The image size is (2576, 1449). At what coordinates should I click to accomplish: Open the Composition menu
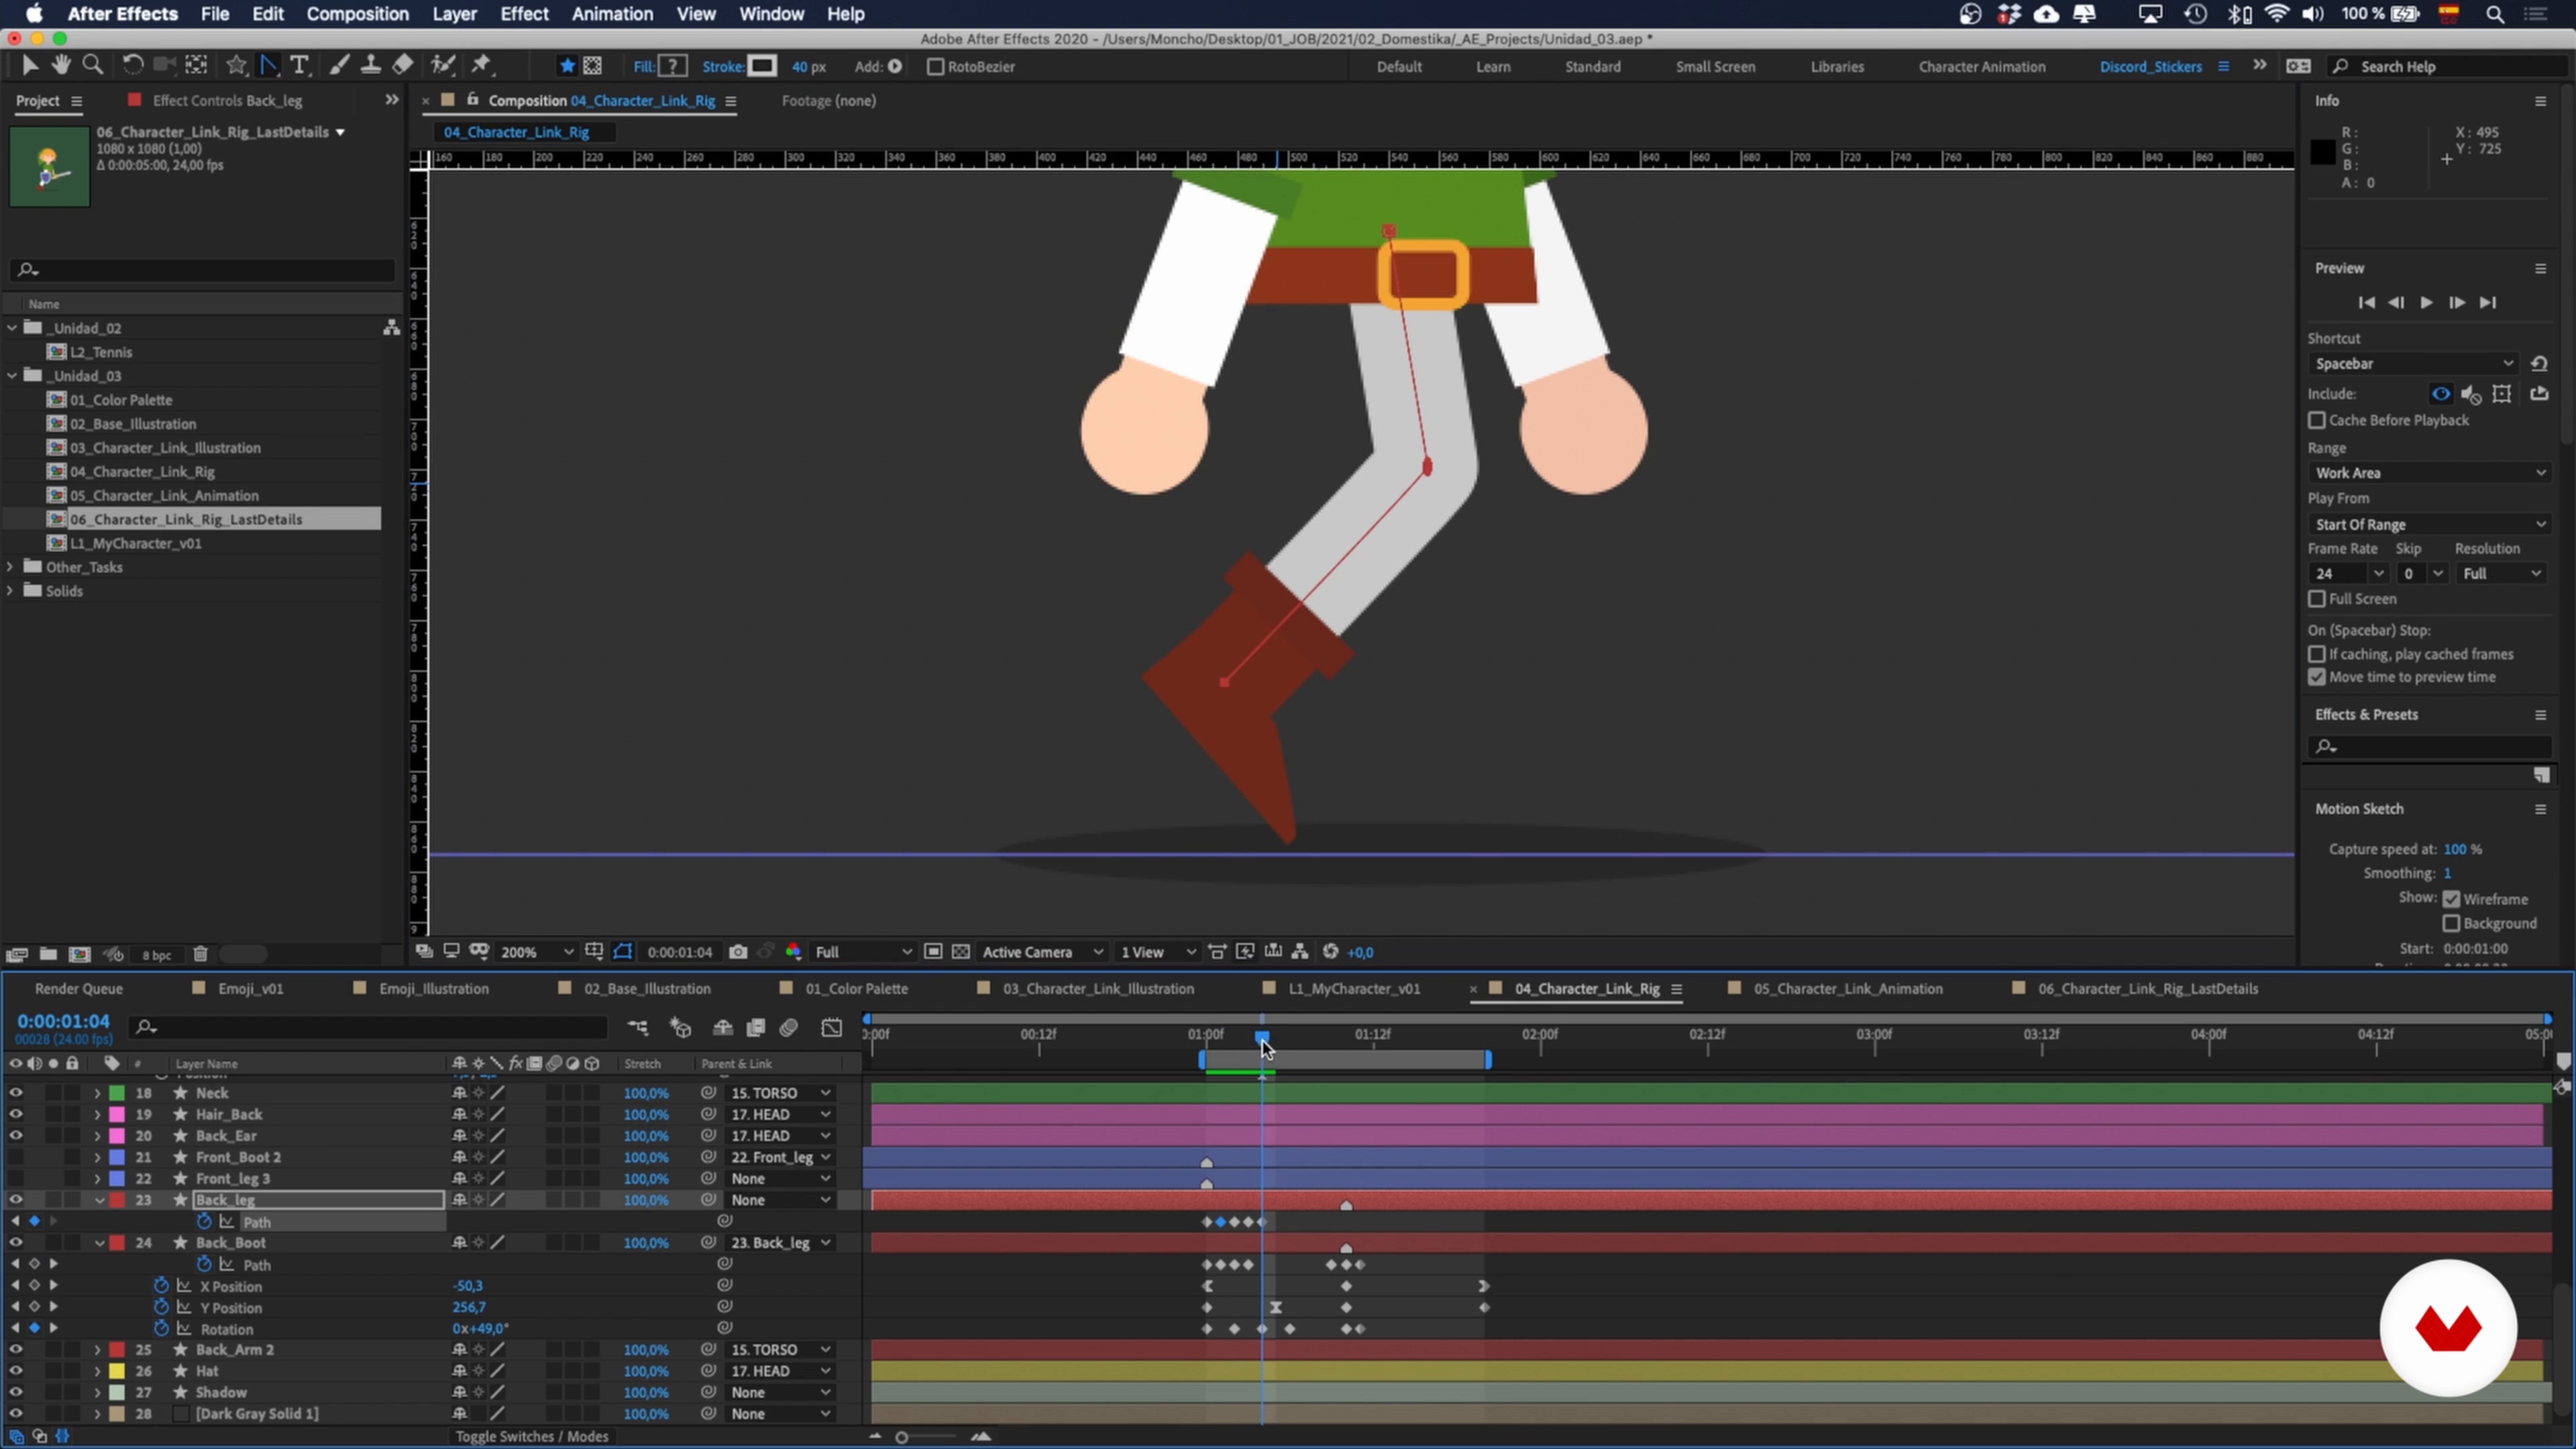357,14
